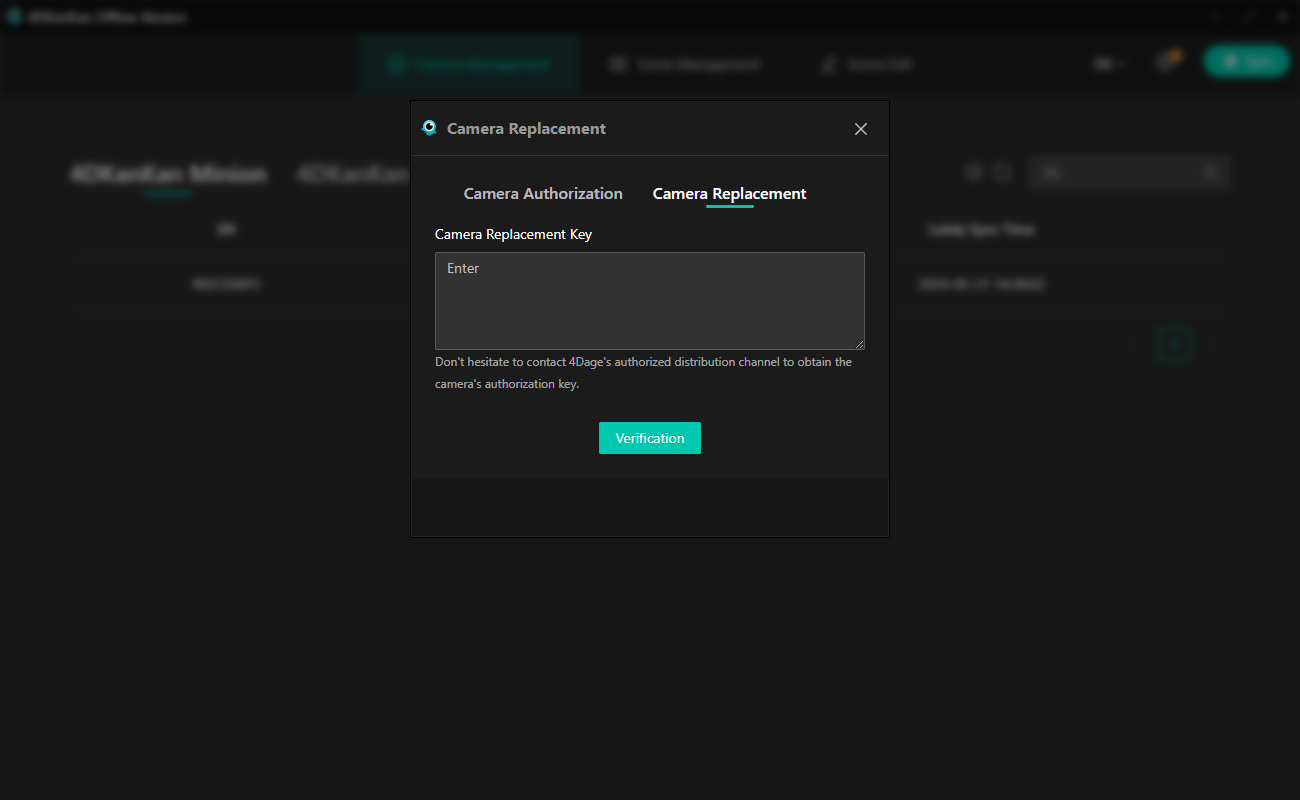Screen dimensions: 1300x800
Task: Go to the previous page arrow in pagination
Action: click(1134, 344)
